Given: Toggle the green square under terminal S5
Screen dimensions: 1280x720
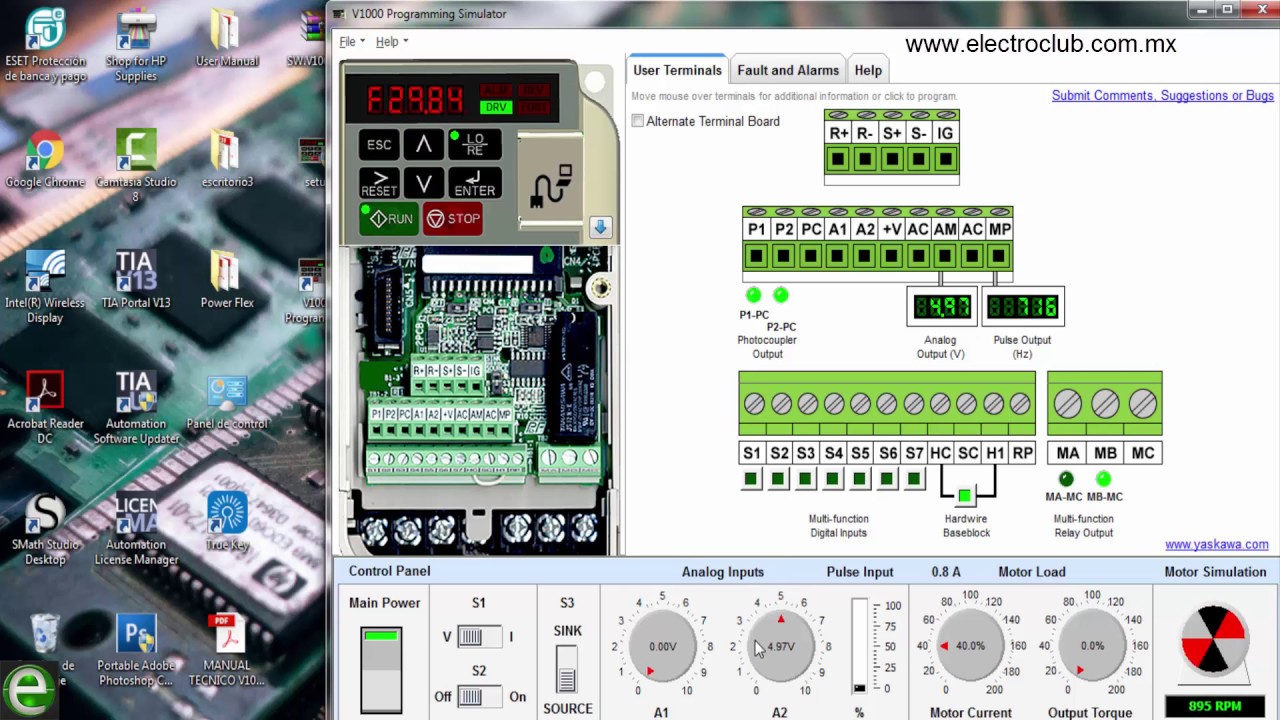Looking at the screenshot, I should 859,480.
